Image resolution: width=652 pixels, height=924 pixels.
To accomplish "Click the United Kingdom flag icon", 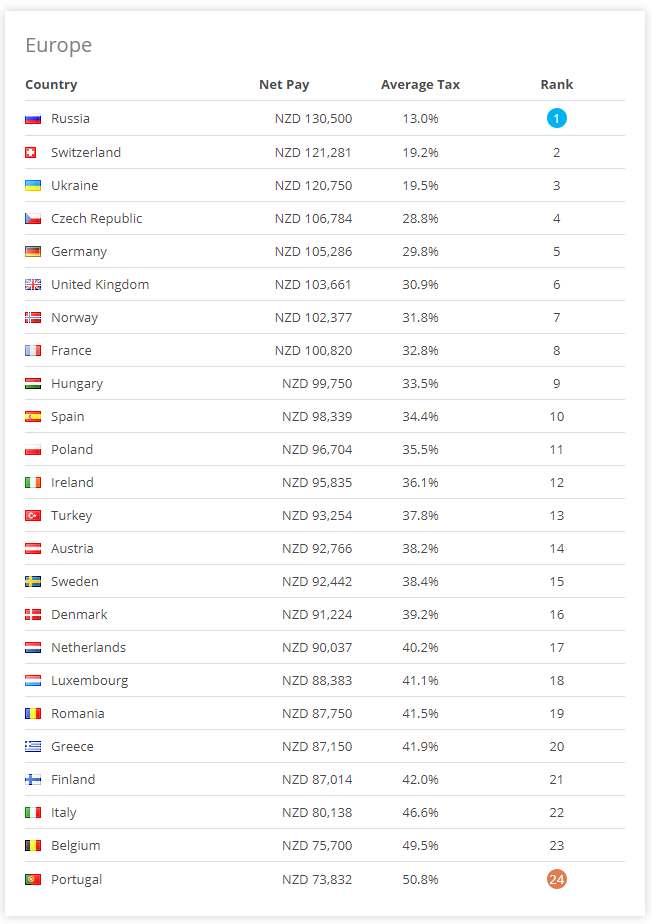I will click(x=33, y=285).
